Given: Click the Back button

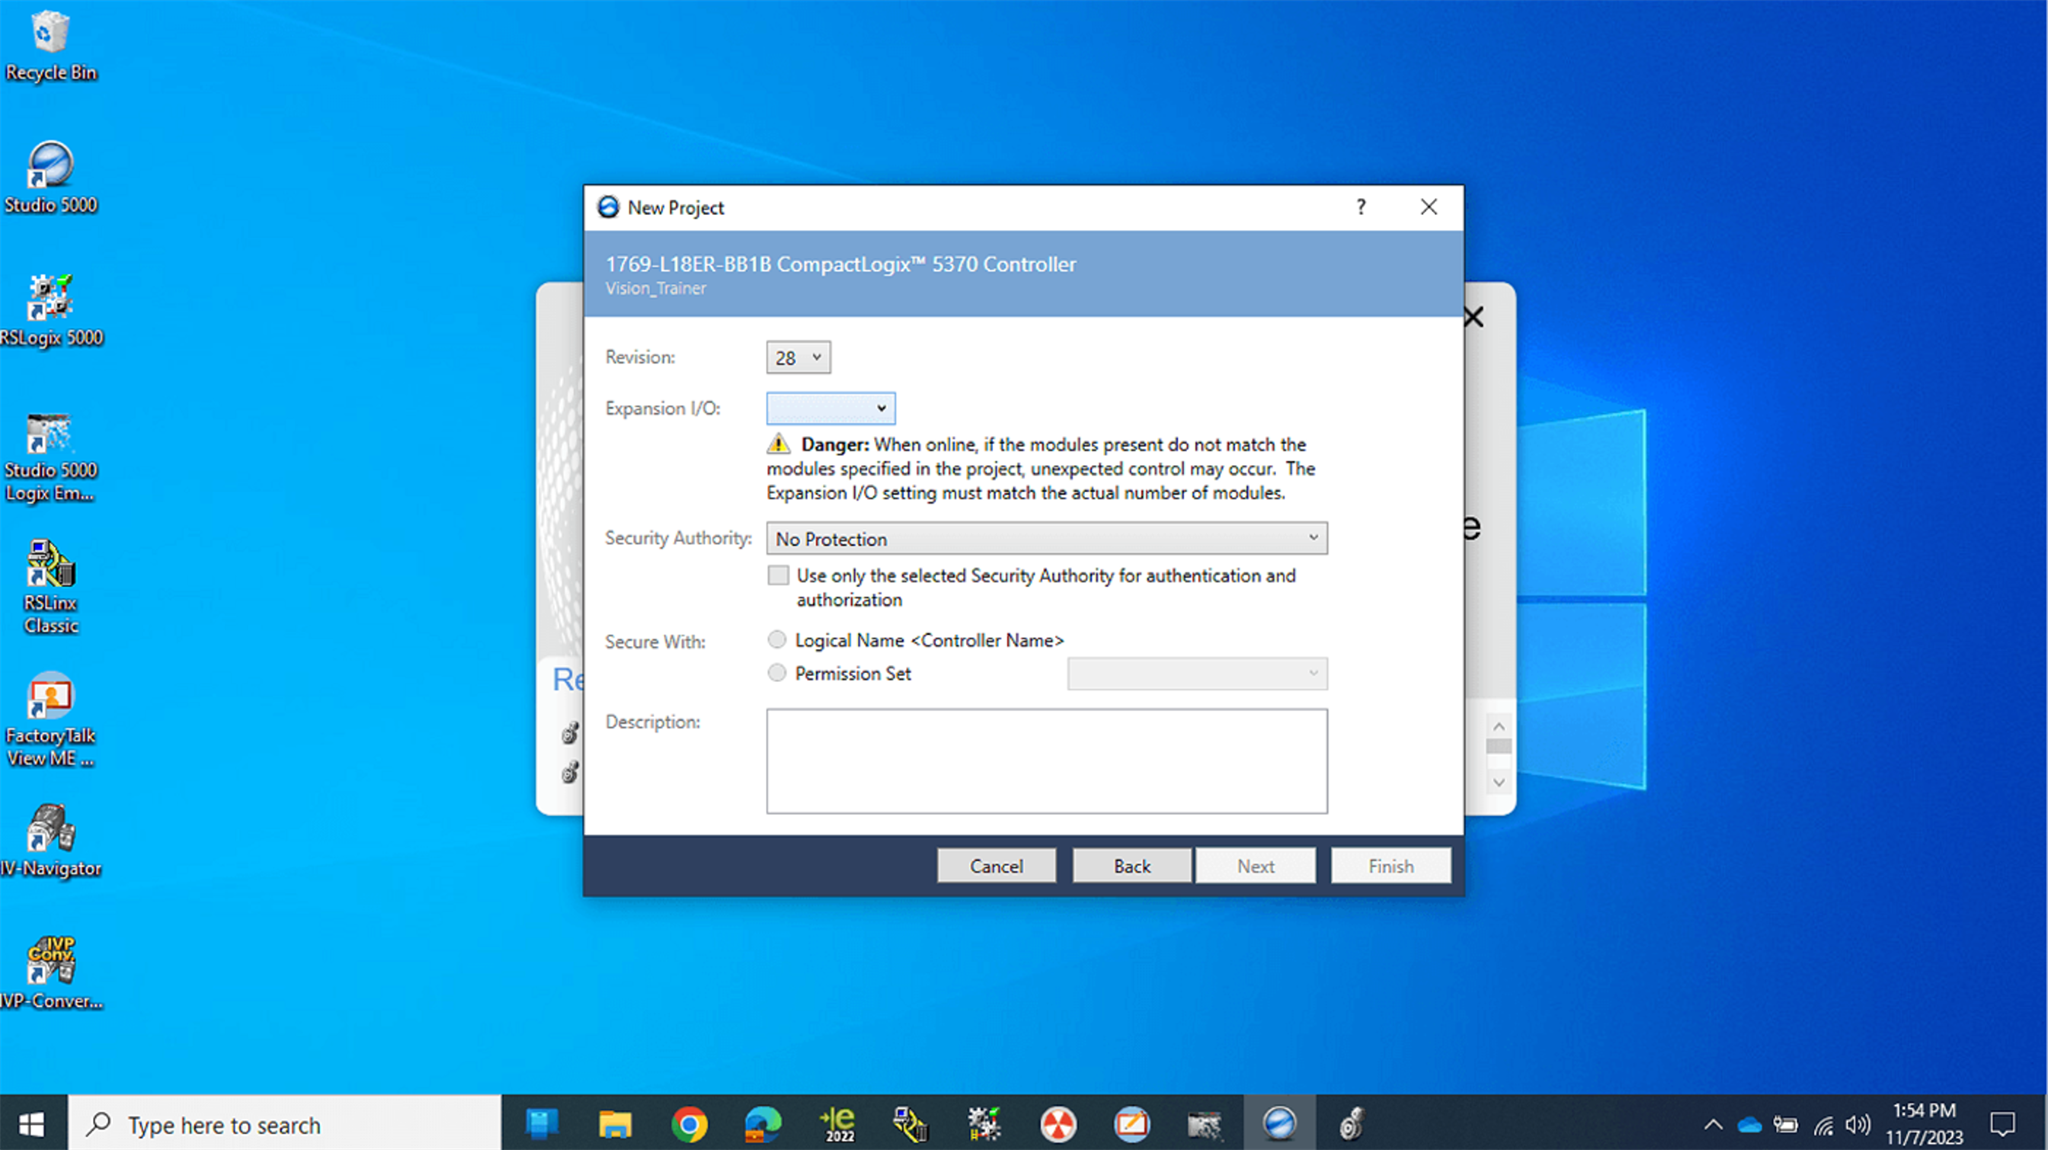Looking at the screenshot, I should point(1132,866).
